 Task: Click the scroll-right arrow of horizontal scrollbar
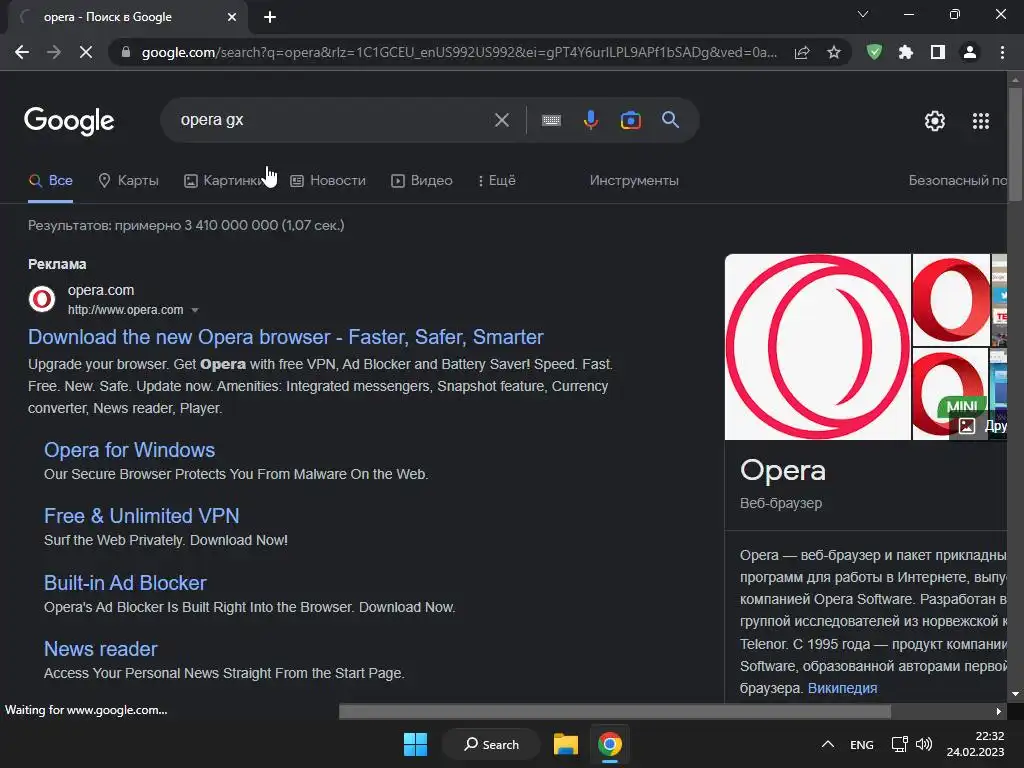[x=998, y=711]
